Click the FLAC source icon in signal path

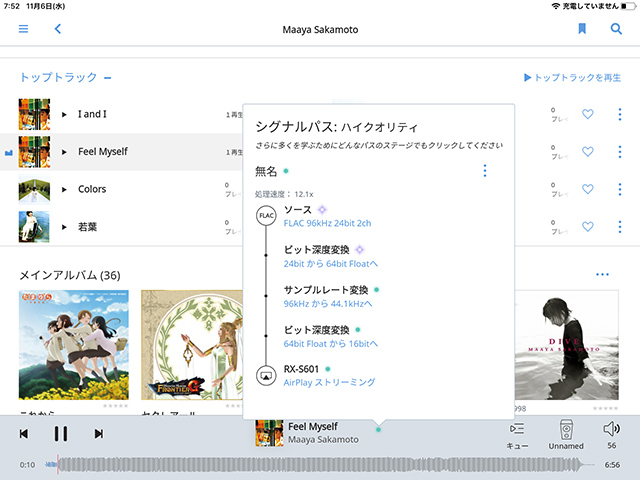click(x=266, y=216)
